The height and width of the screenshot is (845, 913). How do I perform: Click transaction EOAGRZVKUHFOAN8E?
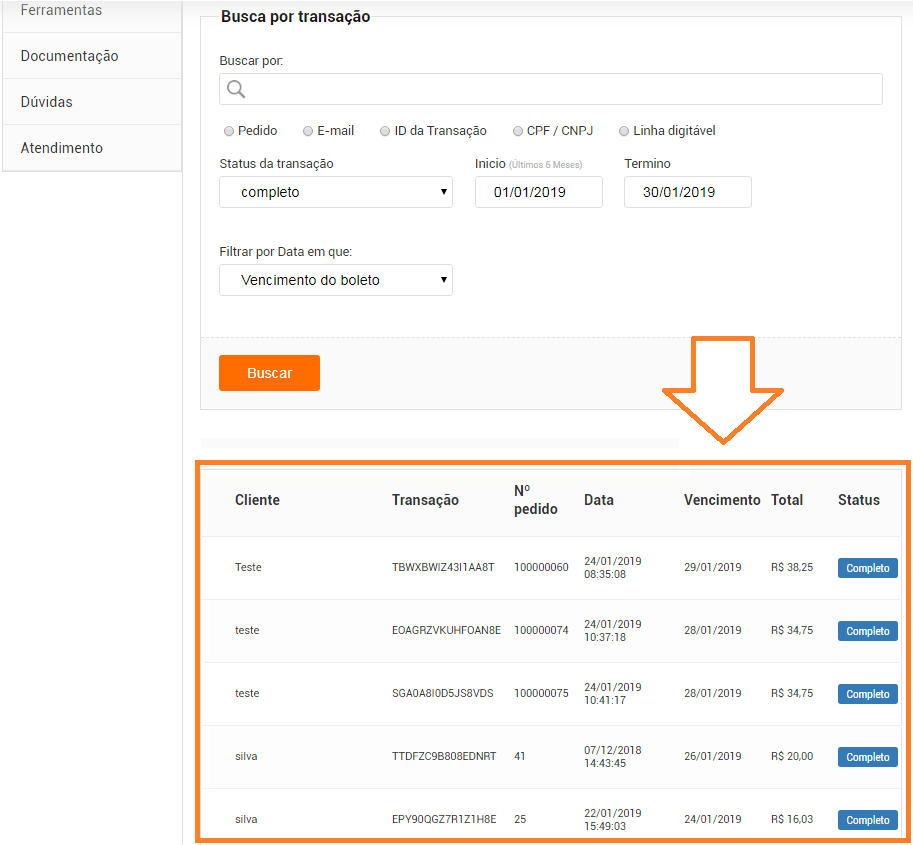[446, 630]
